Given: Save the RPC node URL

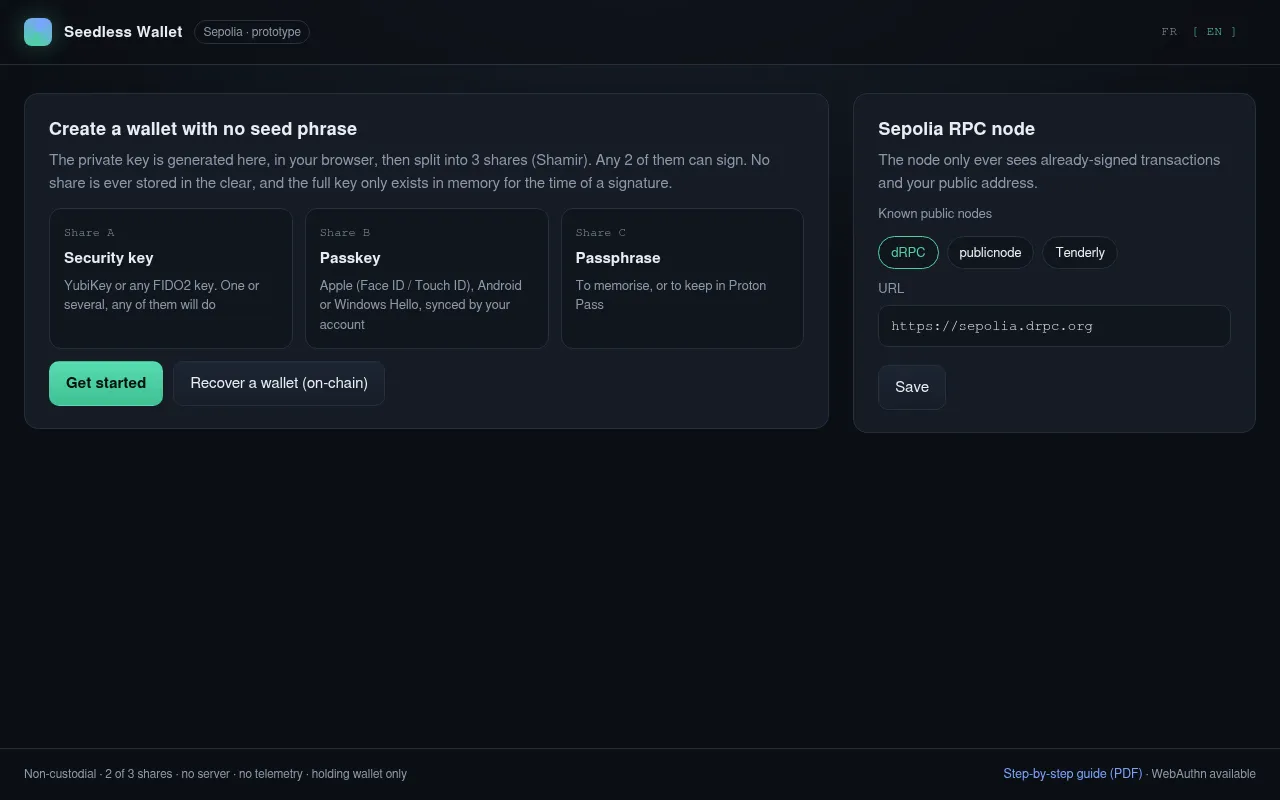Looking at the screenshot, I should [912, 387].
